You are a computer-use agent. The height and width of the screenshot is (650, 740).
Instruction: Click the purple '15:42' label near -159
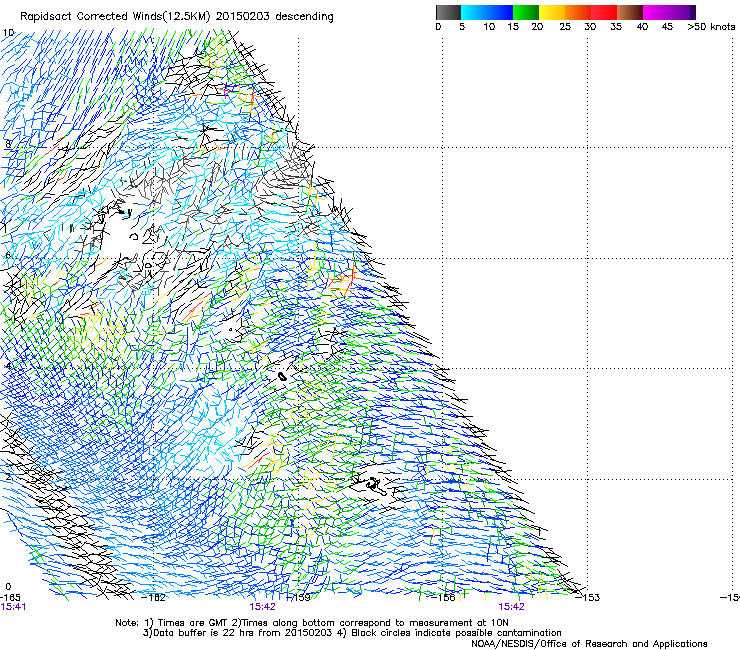(262, 607)
